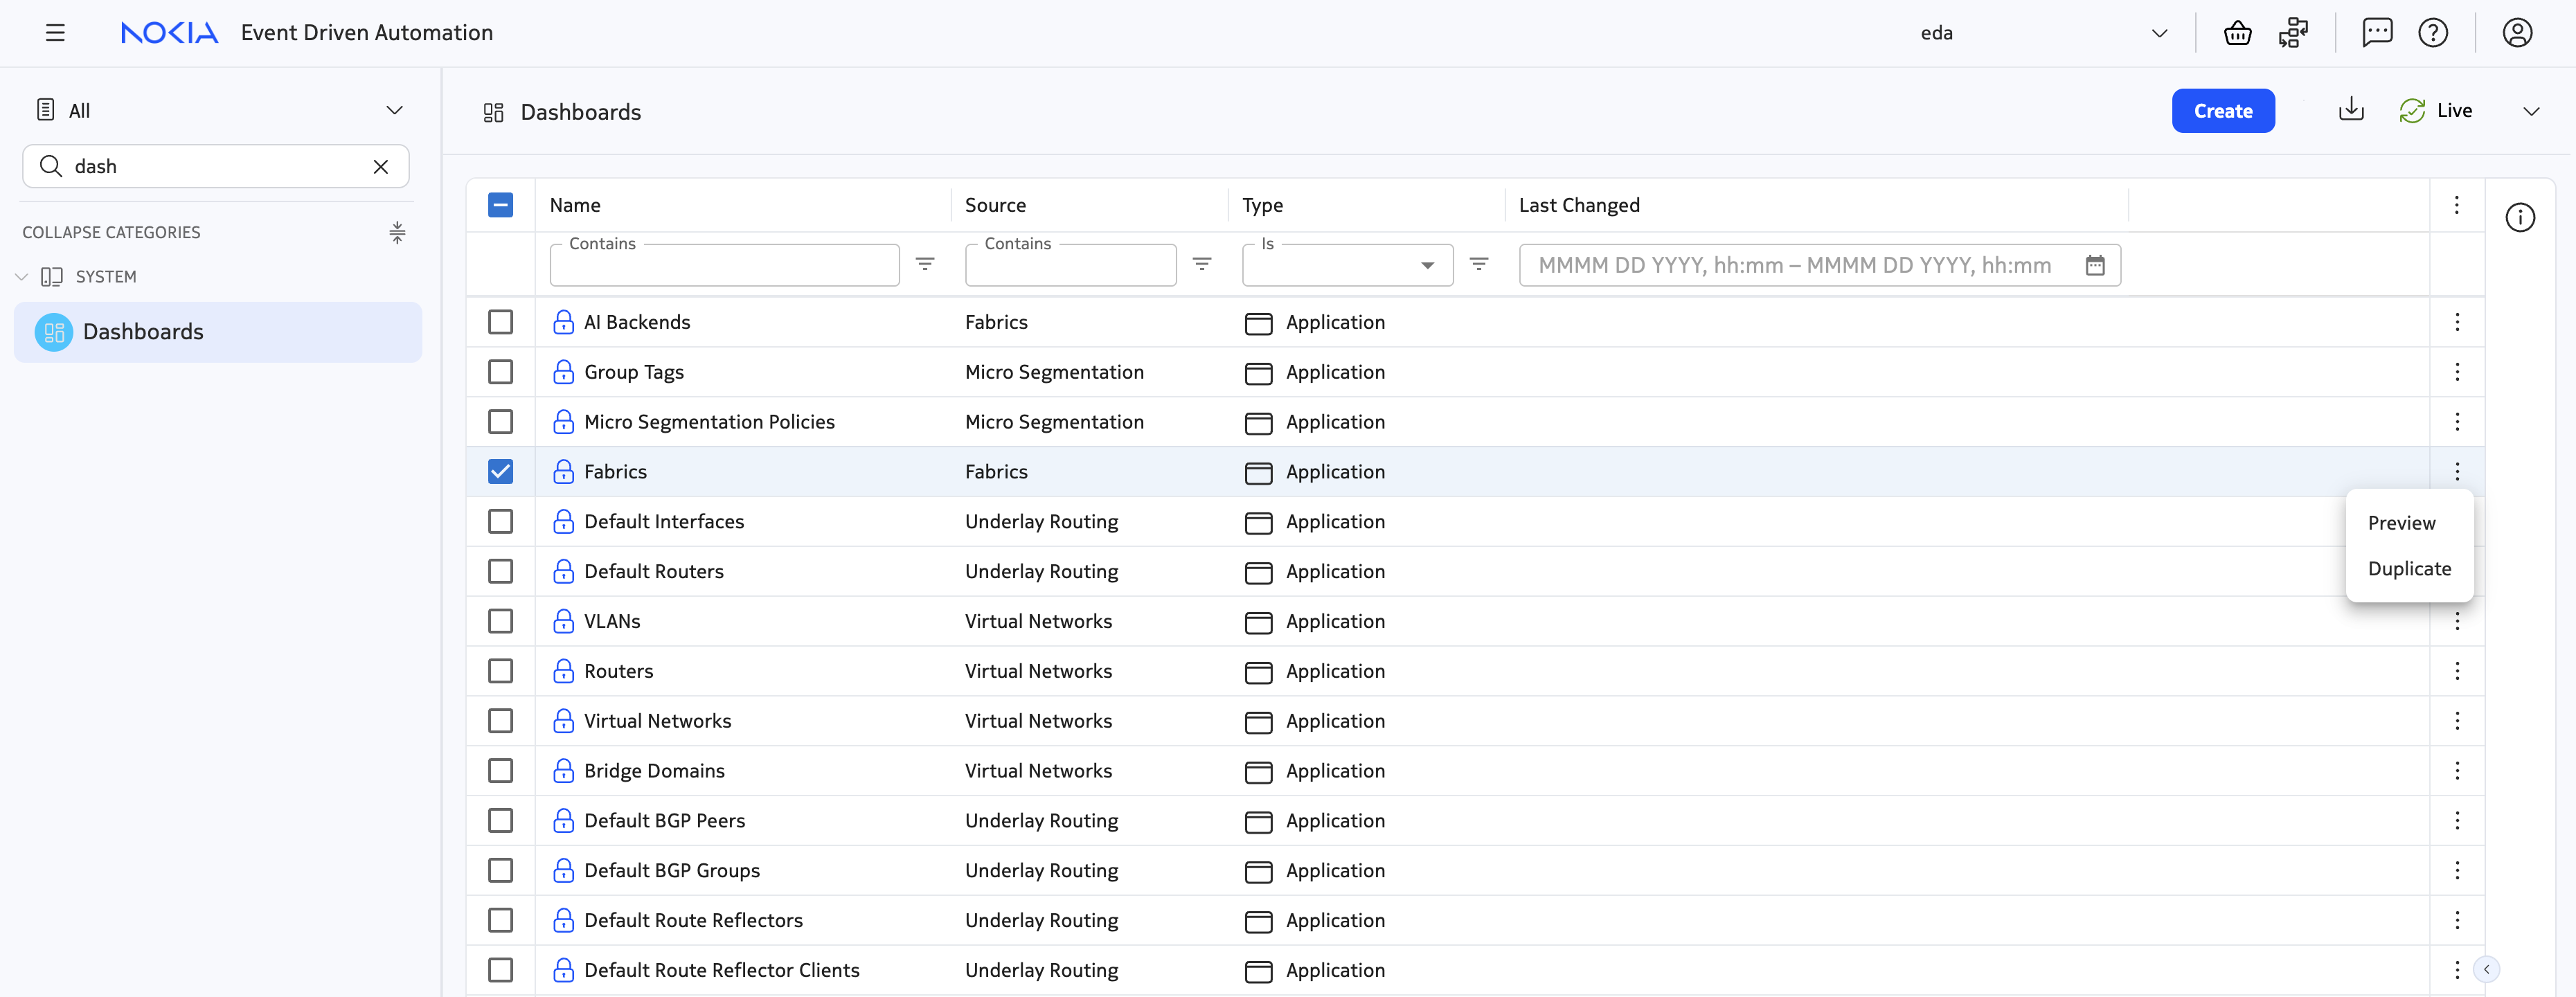Sort by the Type column header

pos(1262,205)
